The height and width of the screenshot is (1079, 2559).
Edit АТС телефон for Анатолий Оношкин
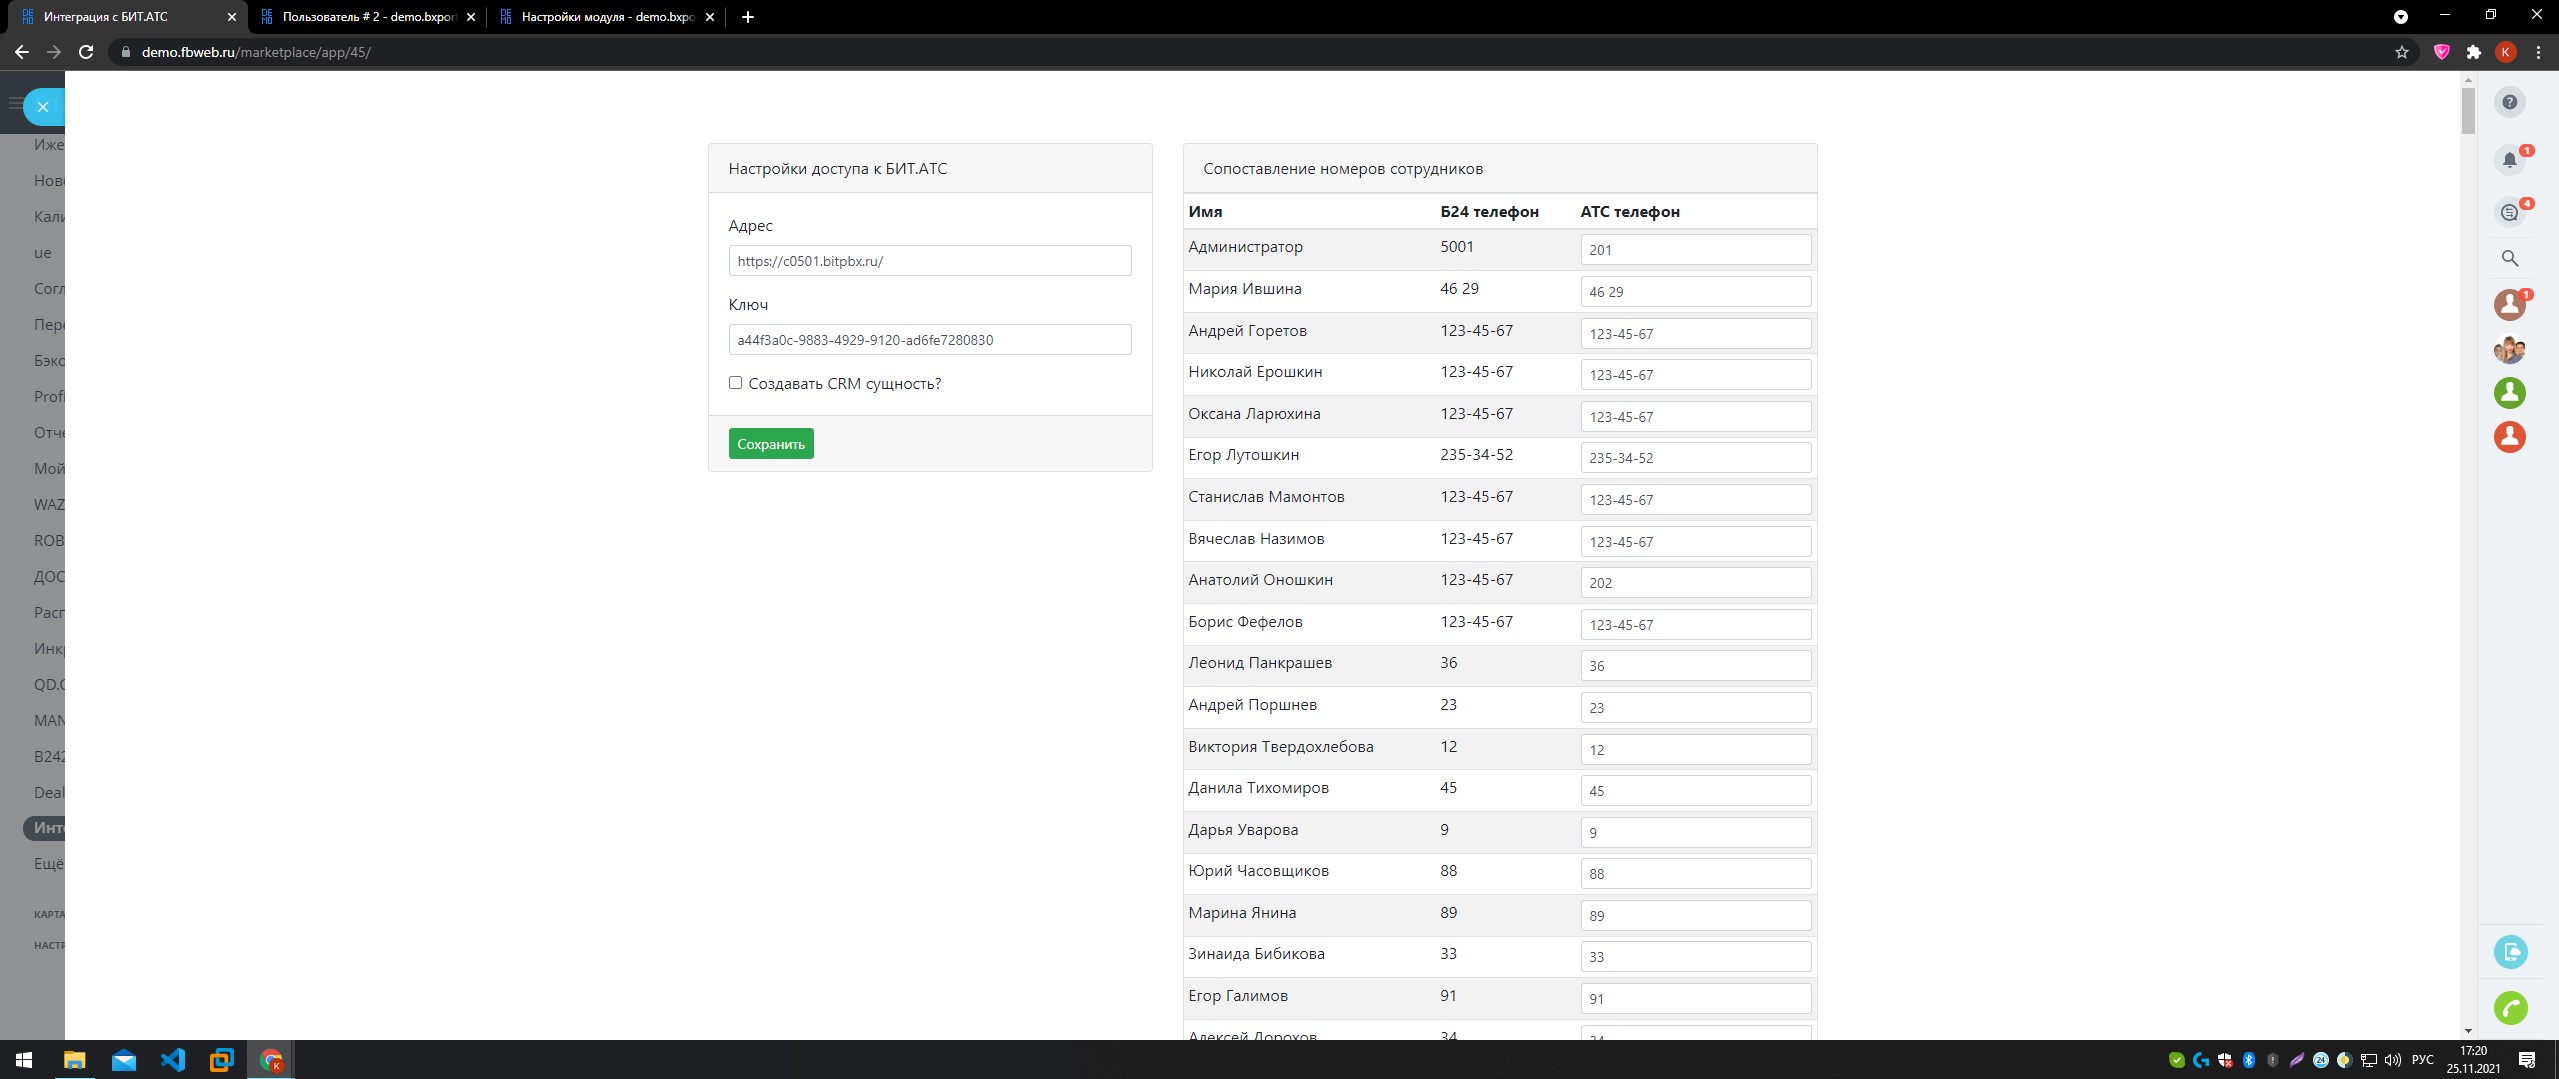(x=1695, y=583)
